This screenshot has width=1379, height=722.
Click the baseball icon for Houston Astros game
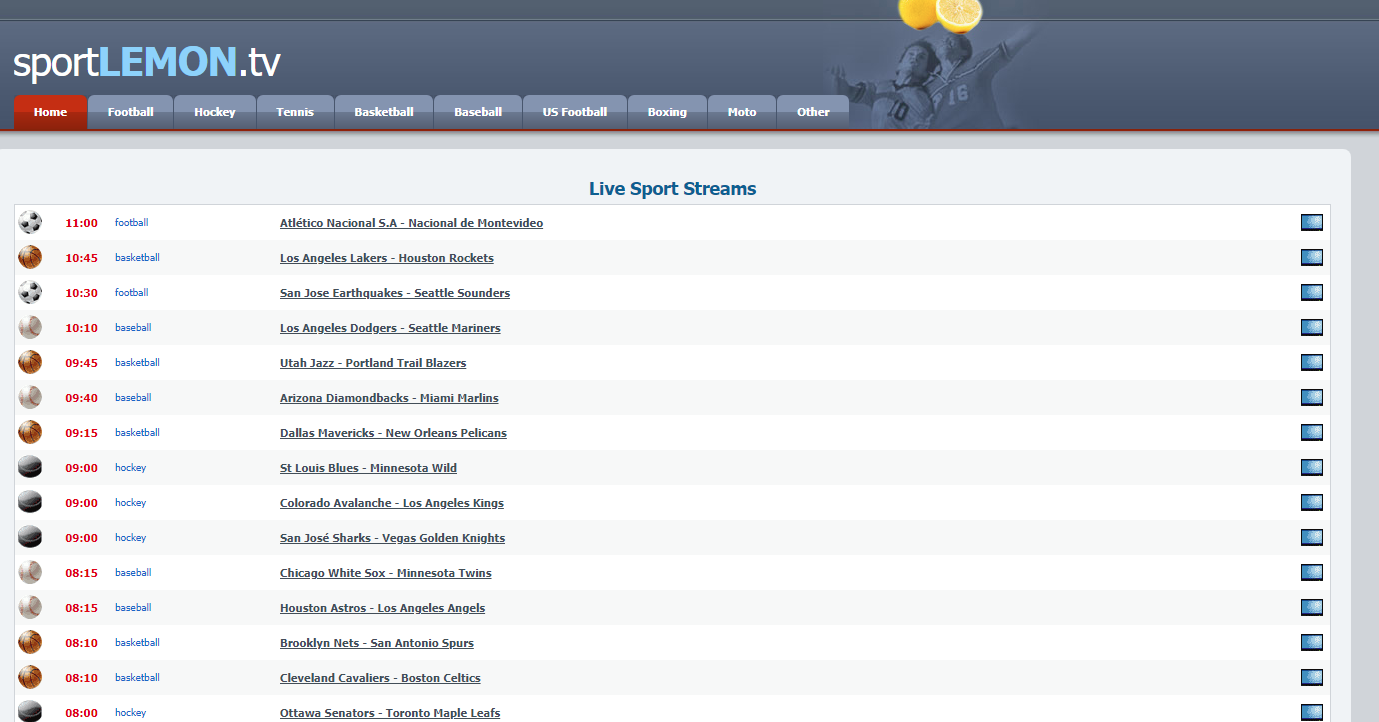point(30,607)
